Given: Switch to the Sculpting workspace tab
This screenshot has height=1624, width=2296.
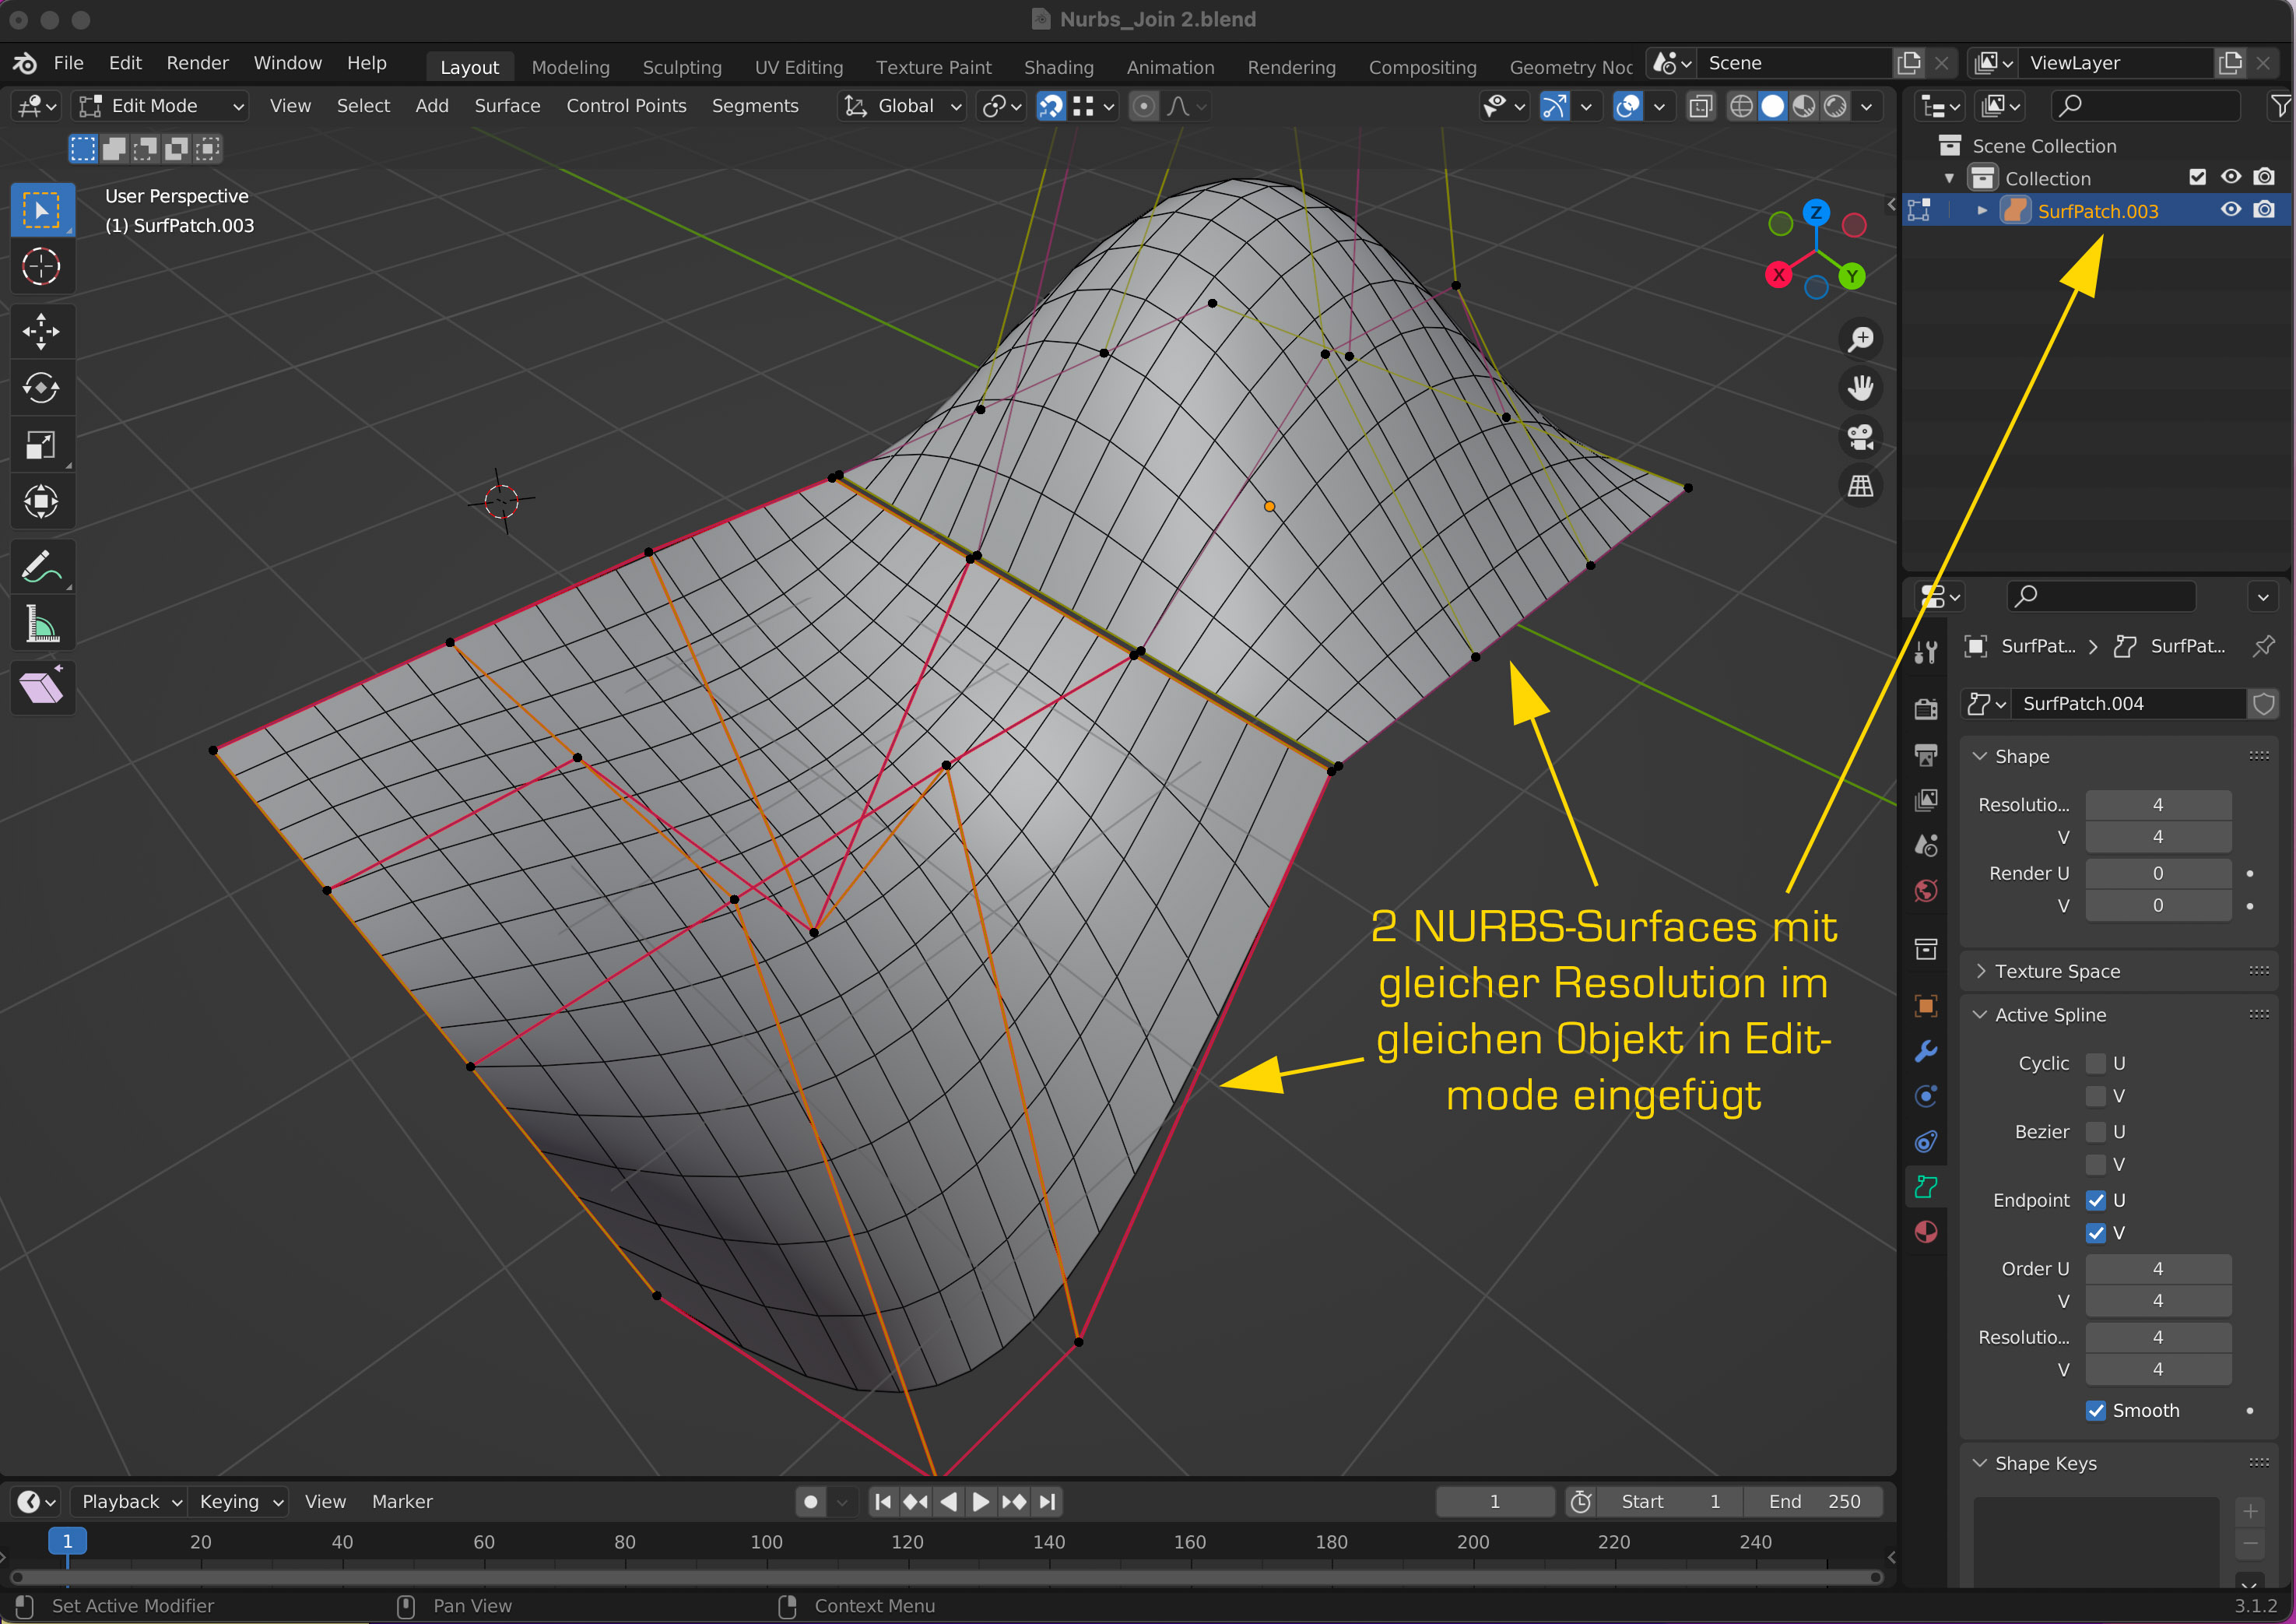Looking at the screenshot, I should point(681,67).
